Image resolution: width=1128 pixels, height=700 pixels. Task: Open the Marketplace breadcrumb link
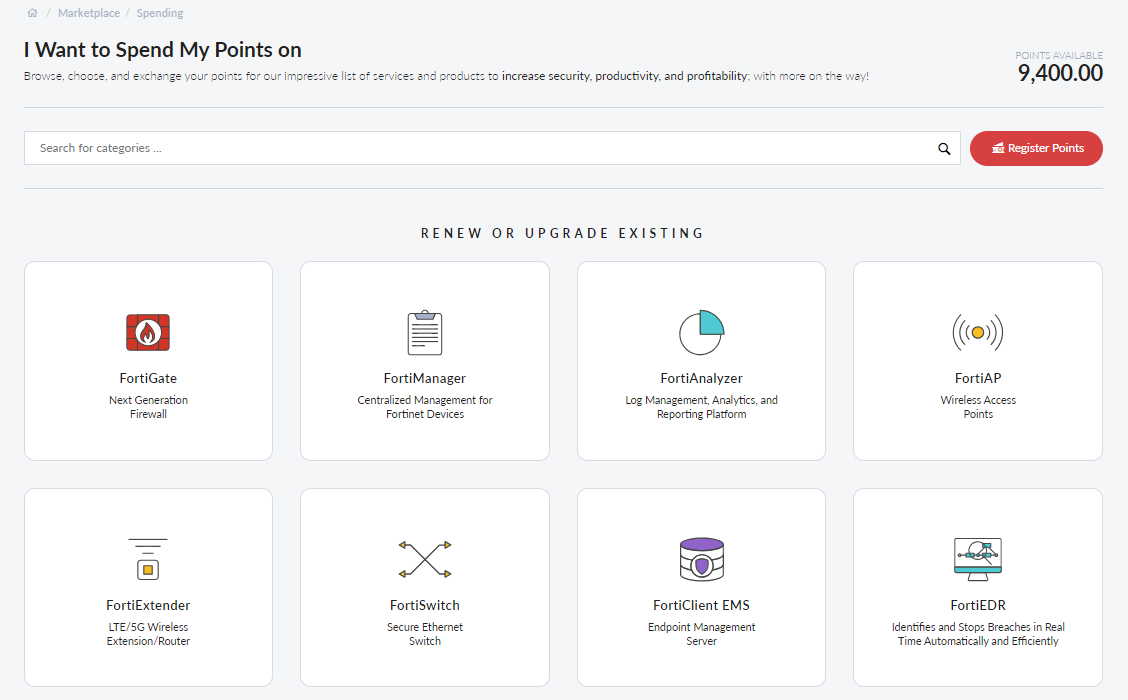88,13
